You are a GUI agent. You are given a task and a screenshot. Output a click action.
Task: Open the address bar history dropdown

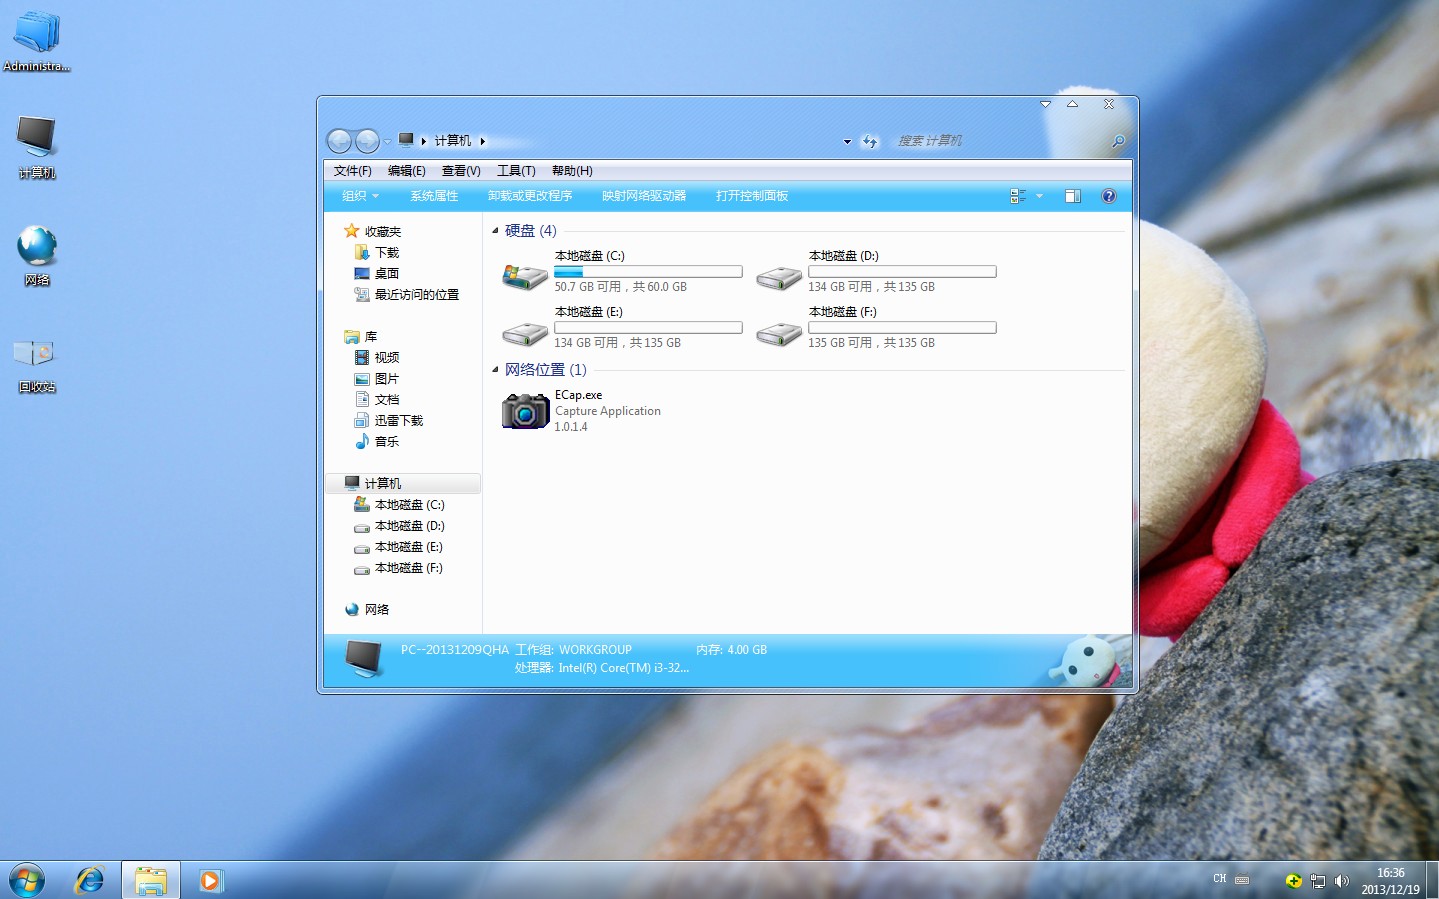point(847,141)
